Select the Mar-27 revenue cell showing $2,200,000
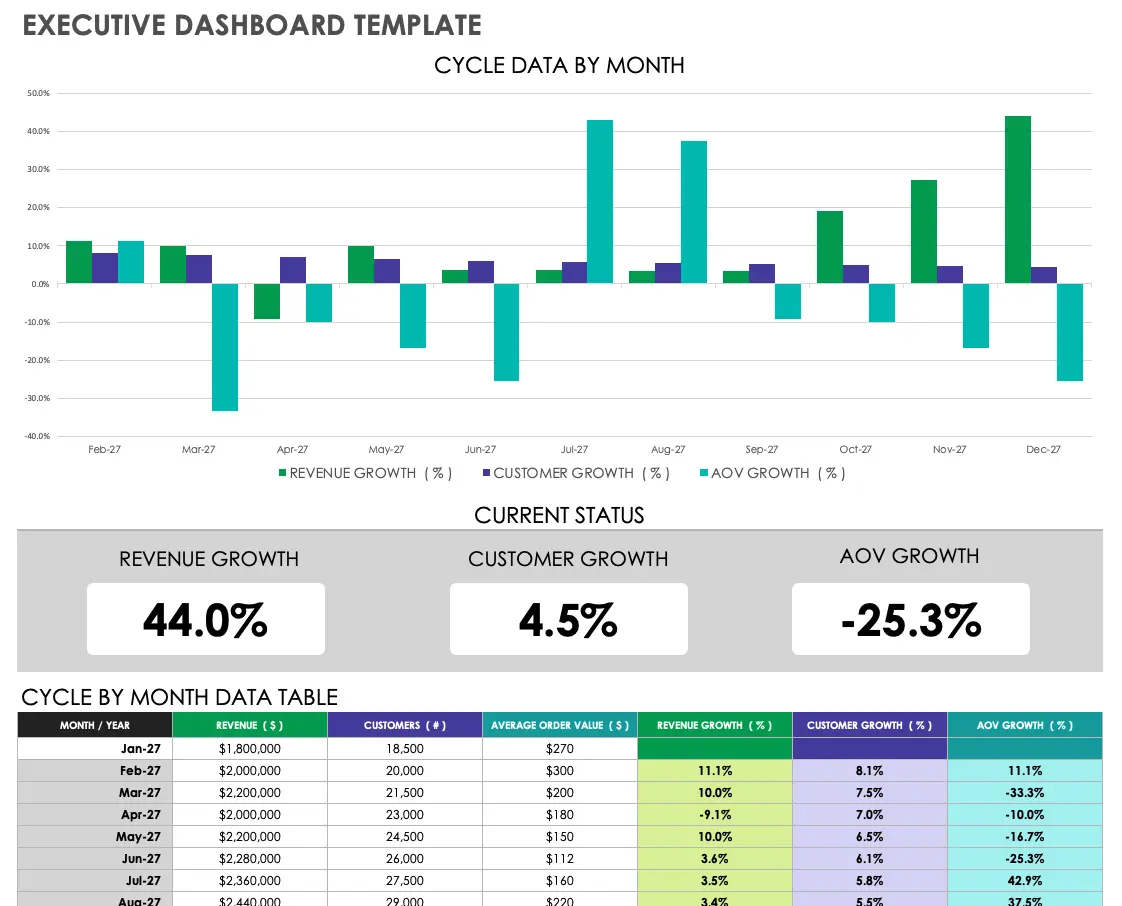The image size is (1122, 906). (x=249, y=793)
